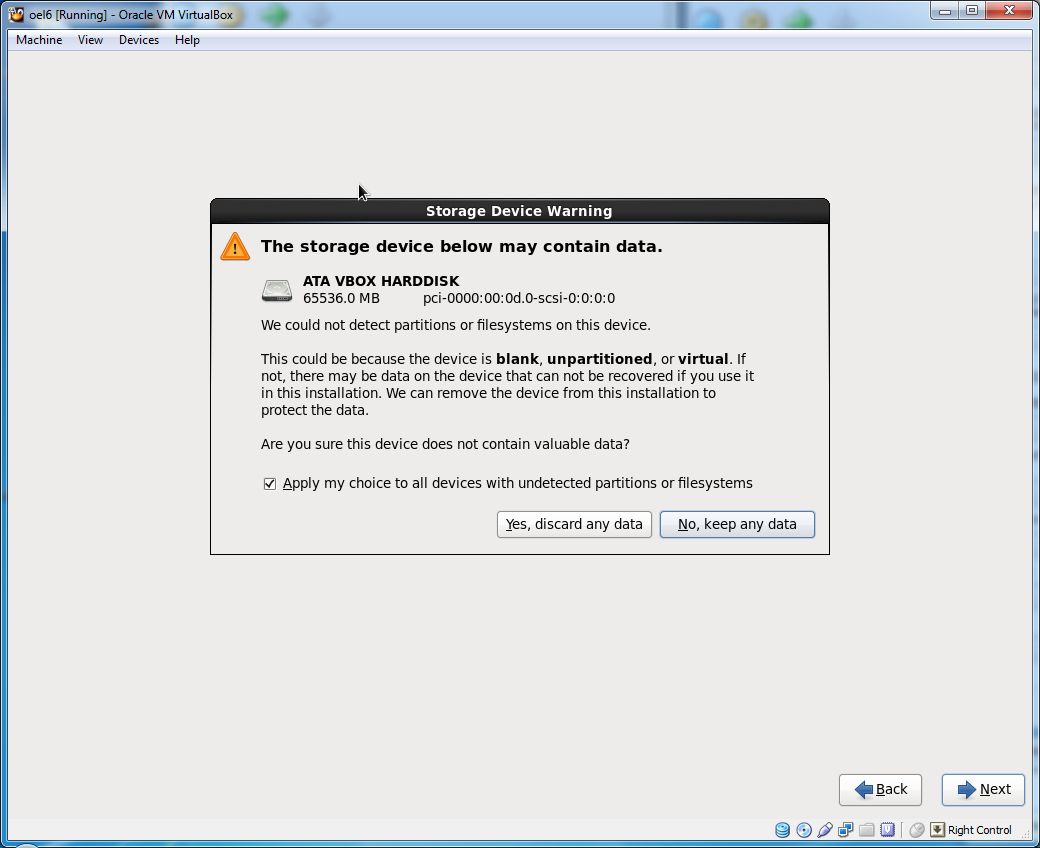Choose Yes, discard any data
1040x848 pixels.
(574, 524)
